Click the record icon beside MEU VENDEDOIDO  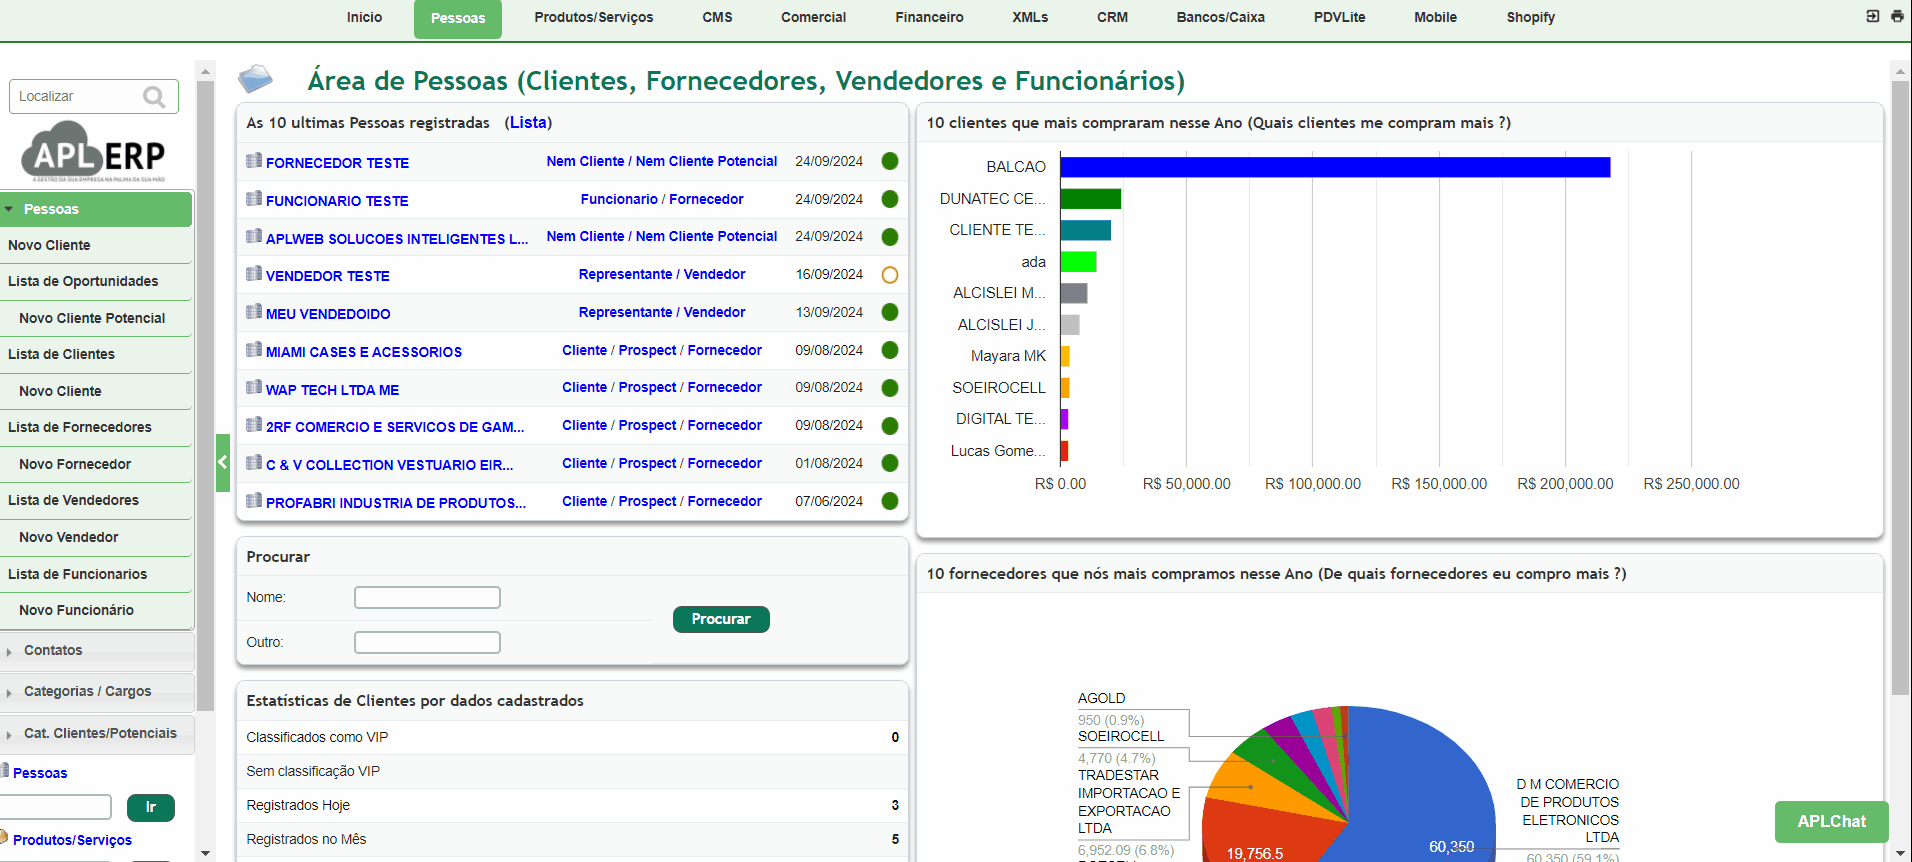pos(254,311)
